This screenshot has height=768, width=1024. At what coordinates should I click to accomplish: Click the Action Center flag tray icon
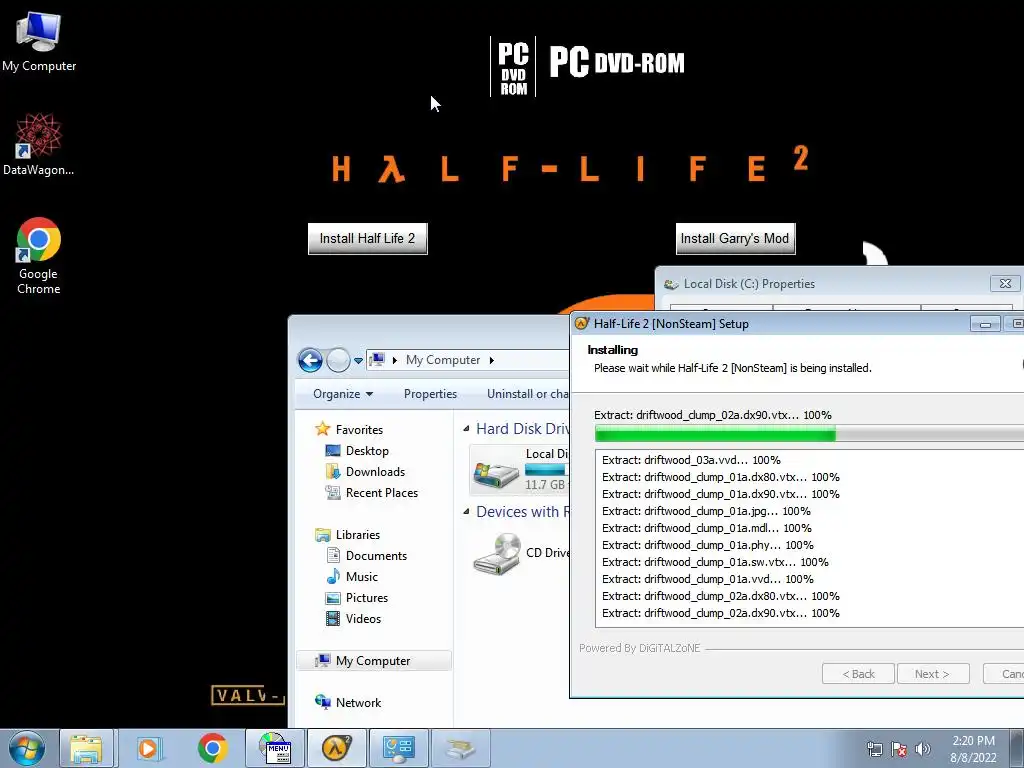click(899, 749)
